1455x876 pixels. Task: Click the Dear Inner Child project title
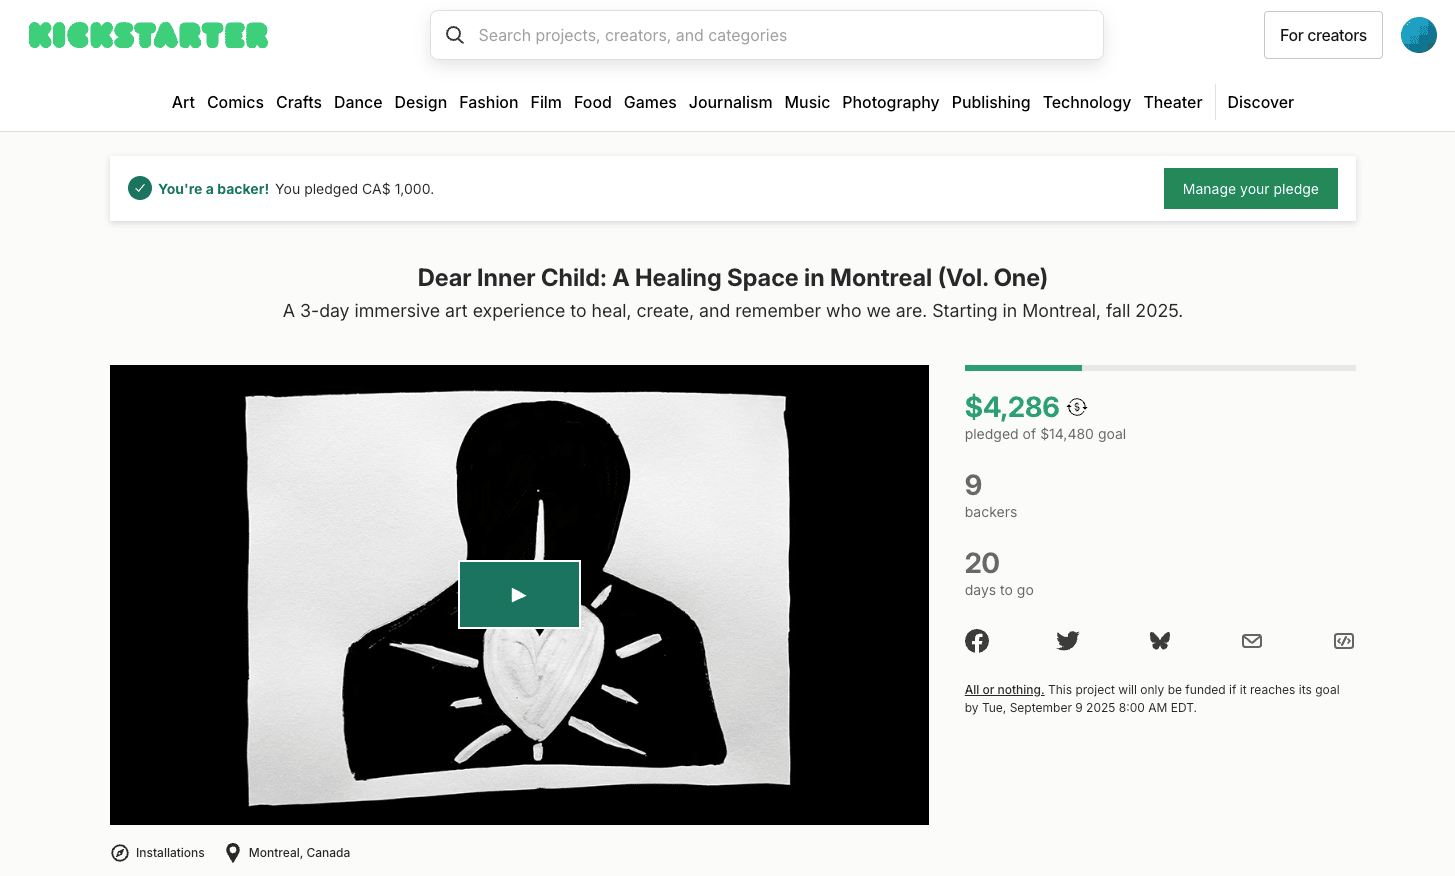(733, 277)
